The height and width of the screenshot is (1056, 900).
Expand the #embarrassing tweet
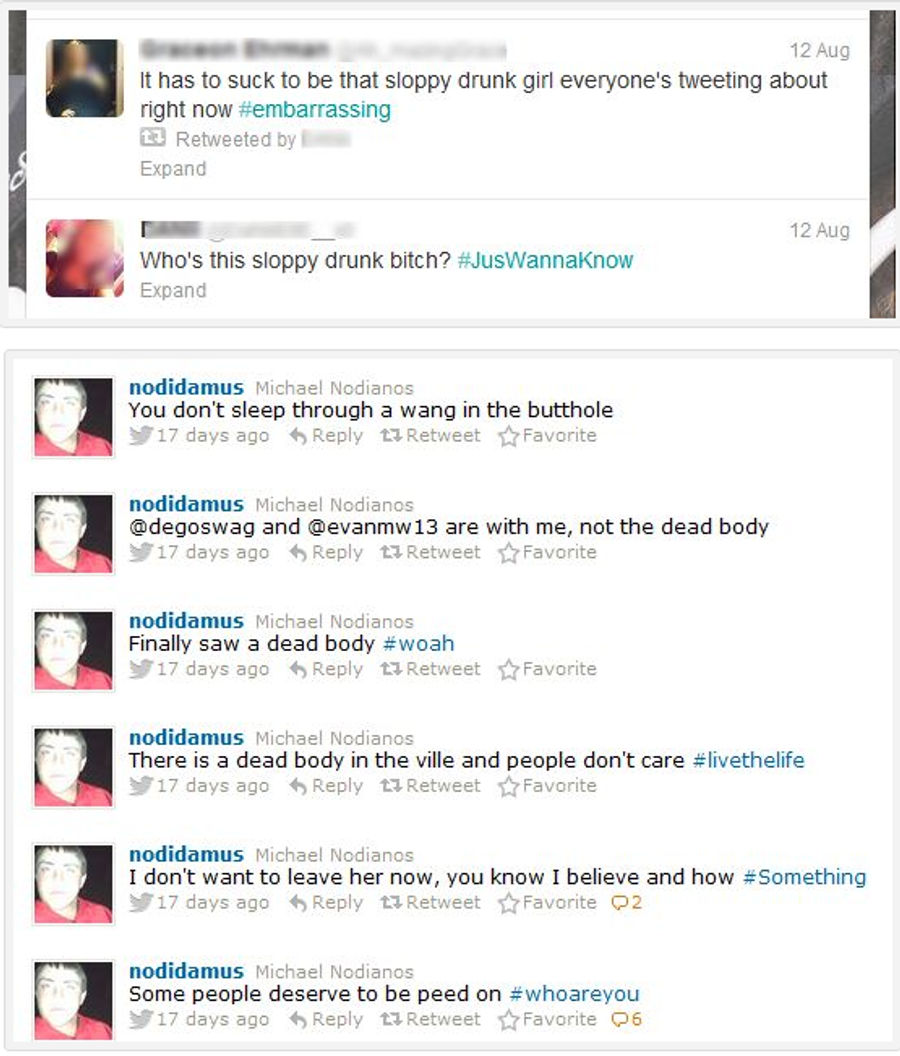[x=173, y=168]
